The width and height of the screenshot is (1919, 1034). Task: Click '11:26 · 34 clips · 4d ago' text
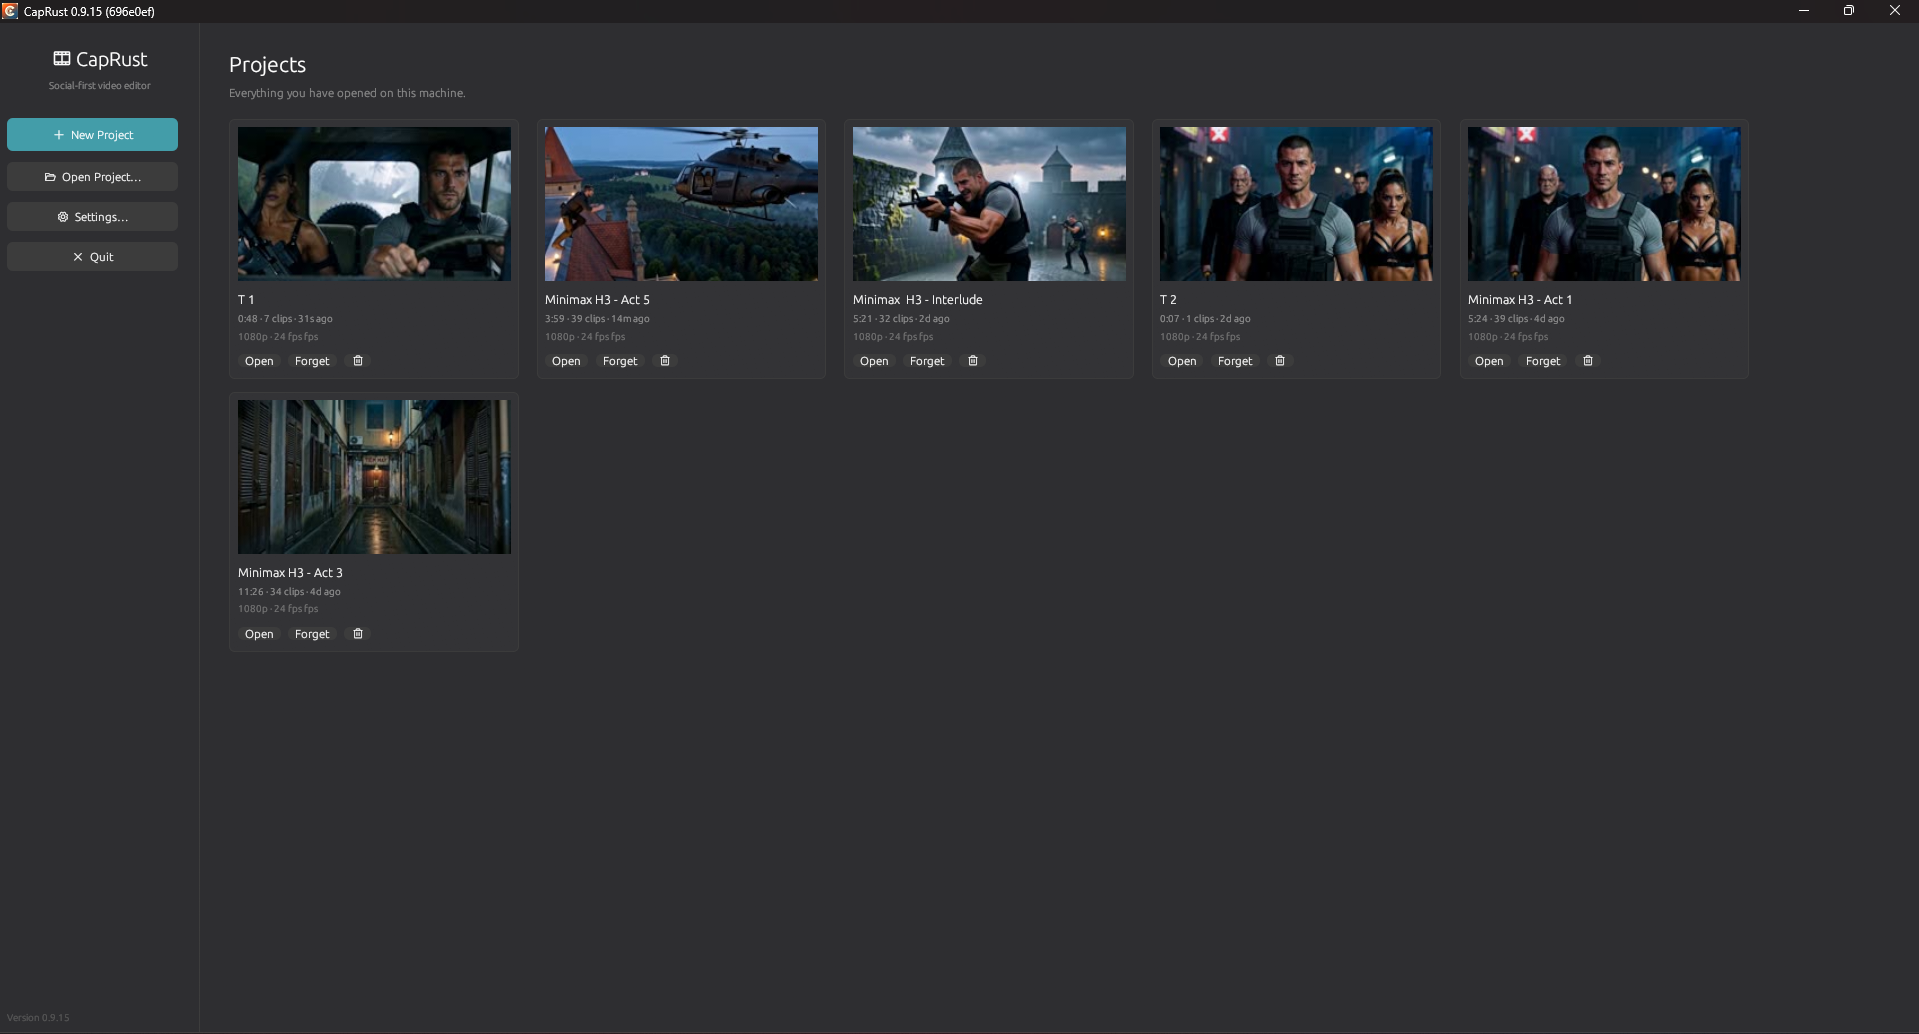point(289,592)
